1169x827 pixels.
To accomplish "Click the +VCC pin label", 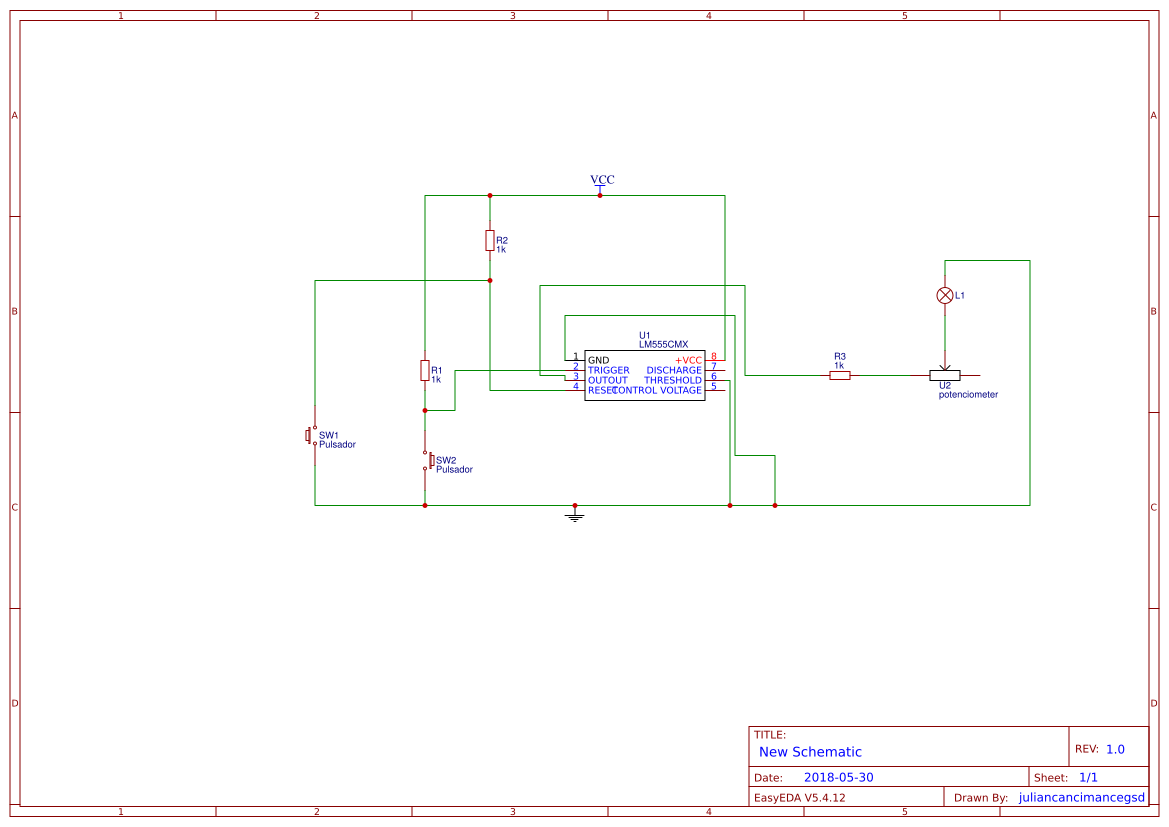I will click(x=688, y=360).
